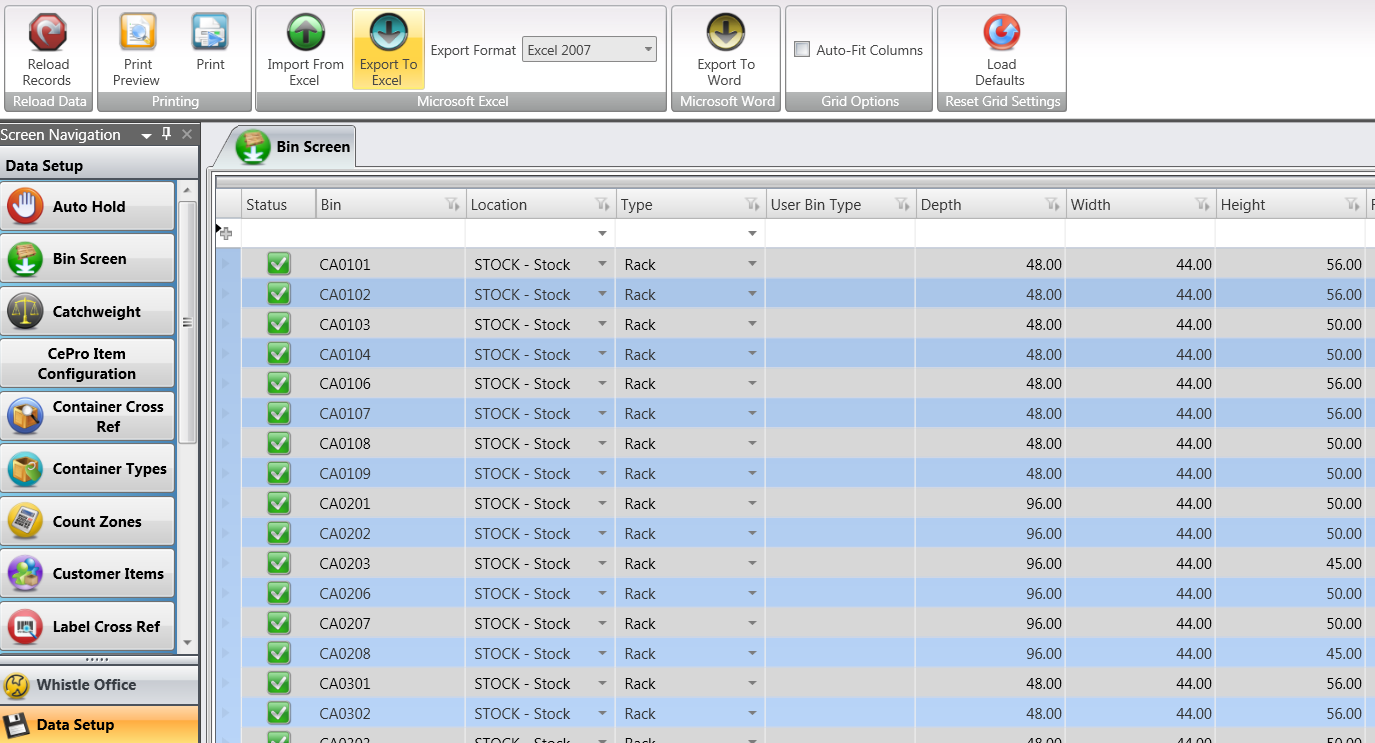Click the Print icon in toolbar
The width and height of the screenshot is (1375, 743).
(210, 33)
